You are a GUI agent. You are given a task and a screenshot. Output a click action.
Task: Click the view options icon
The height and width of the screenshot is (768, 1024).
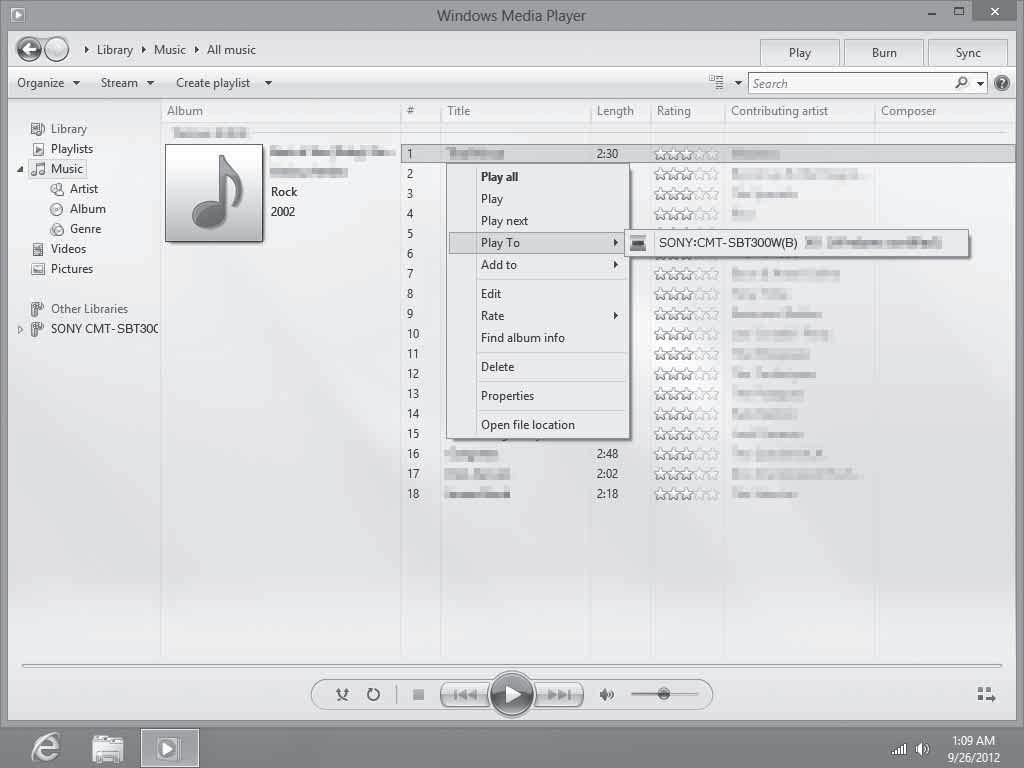coord(716,82)
